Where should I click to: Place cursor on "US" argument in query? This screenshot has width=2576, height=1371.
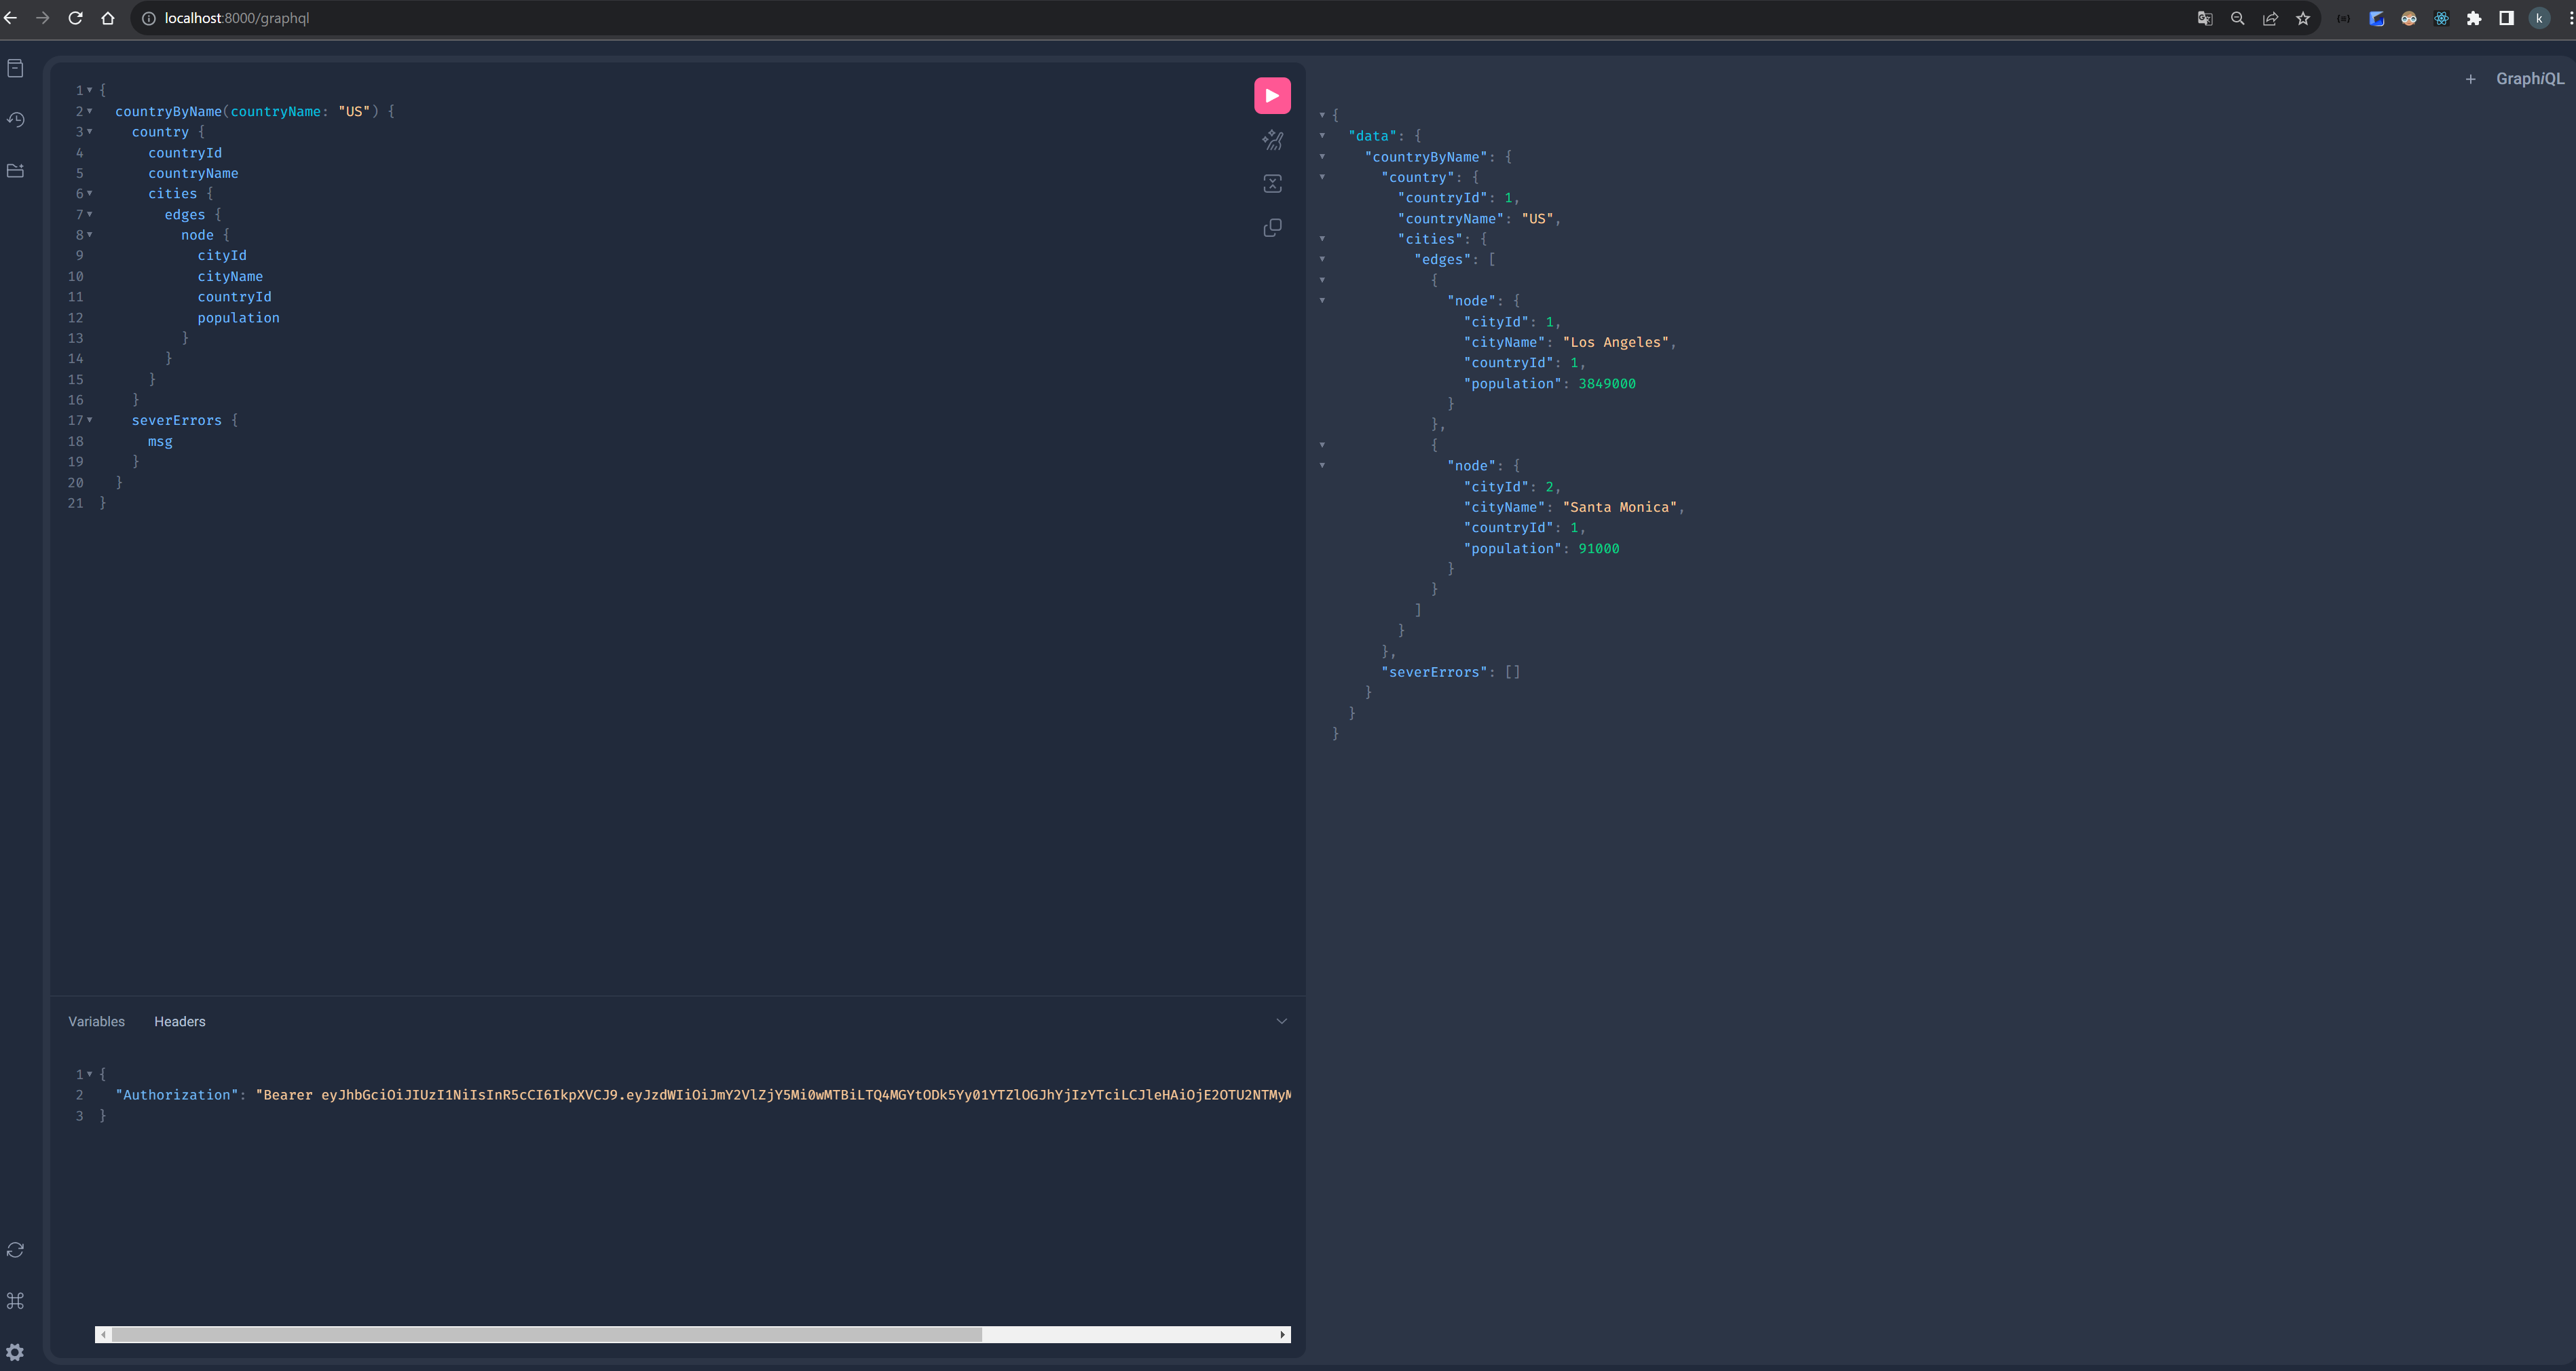pos(354,111)
